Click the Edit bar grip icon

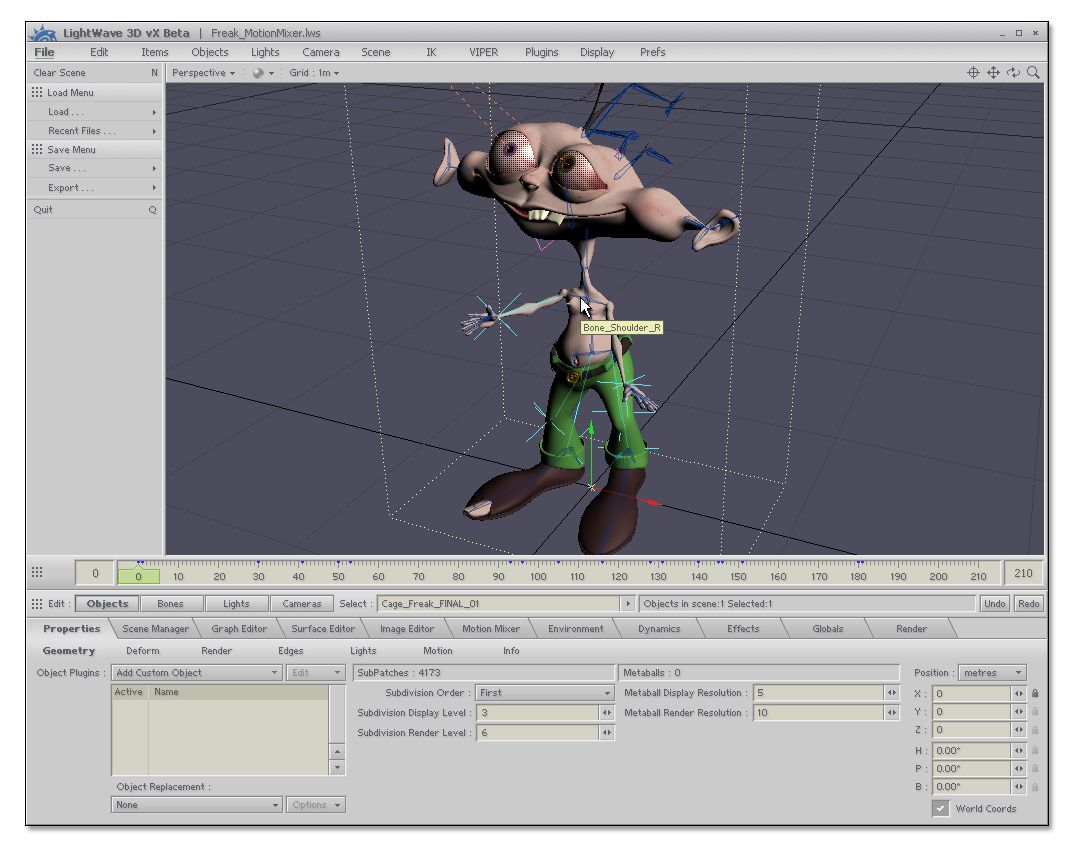click(37, 604)
